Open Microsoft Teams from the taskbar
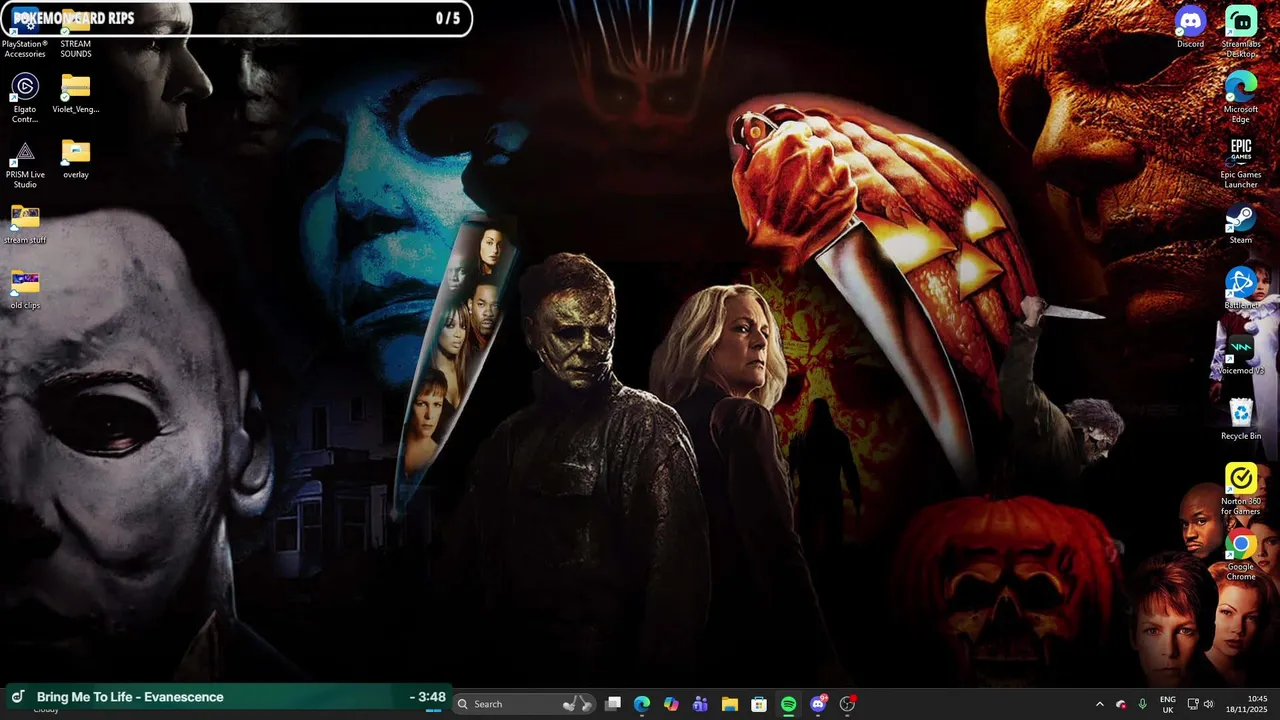 pos(700,704)
